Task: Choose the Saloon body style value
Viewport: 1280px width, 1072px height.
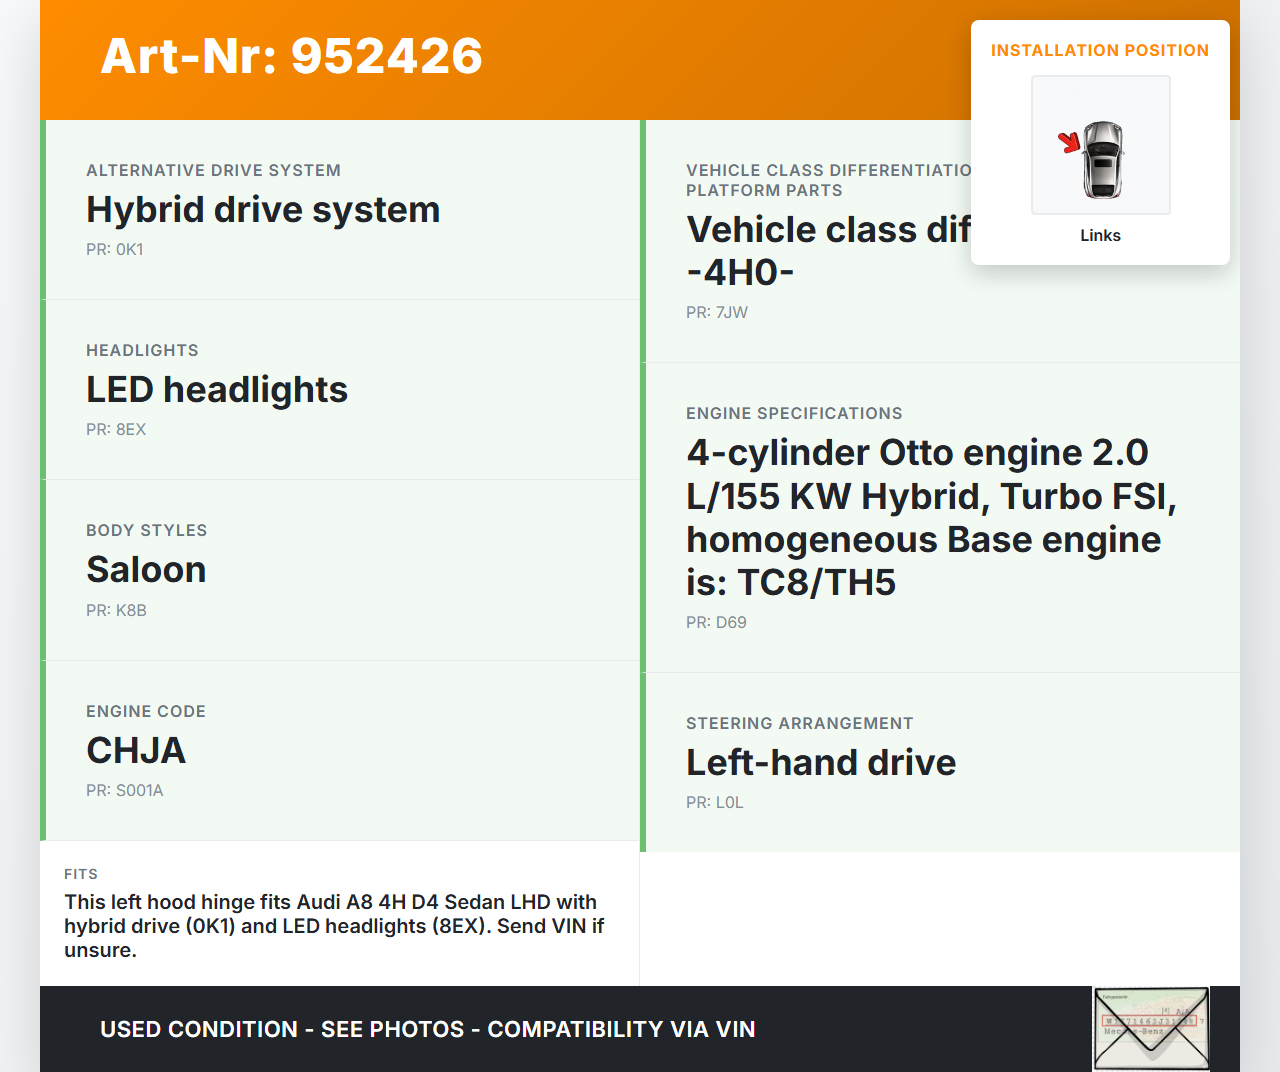Action: tap(146, 570)
